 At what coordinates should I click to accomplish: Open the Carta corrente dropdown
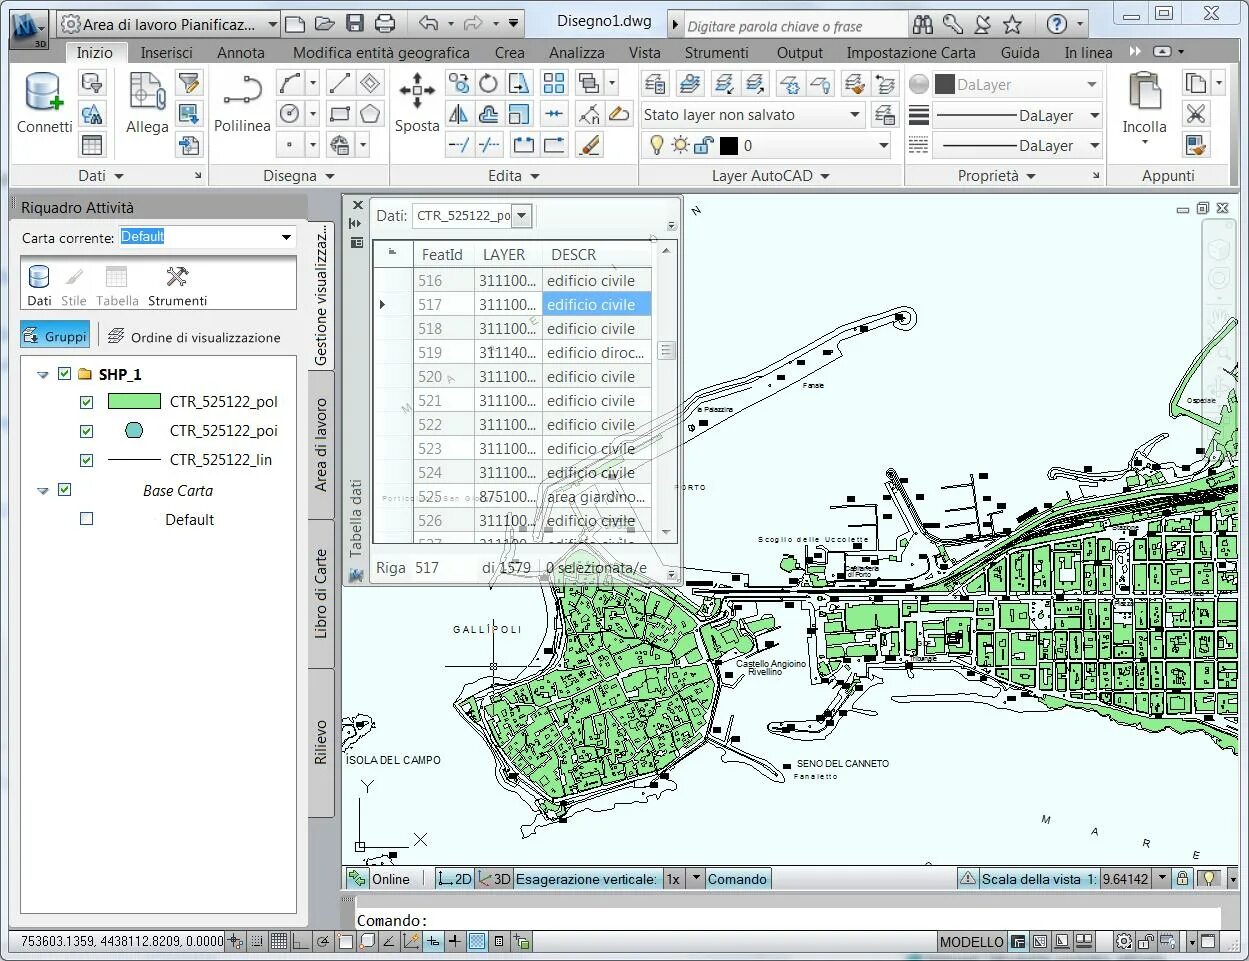pos(286,237)
